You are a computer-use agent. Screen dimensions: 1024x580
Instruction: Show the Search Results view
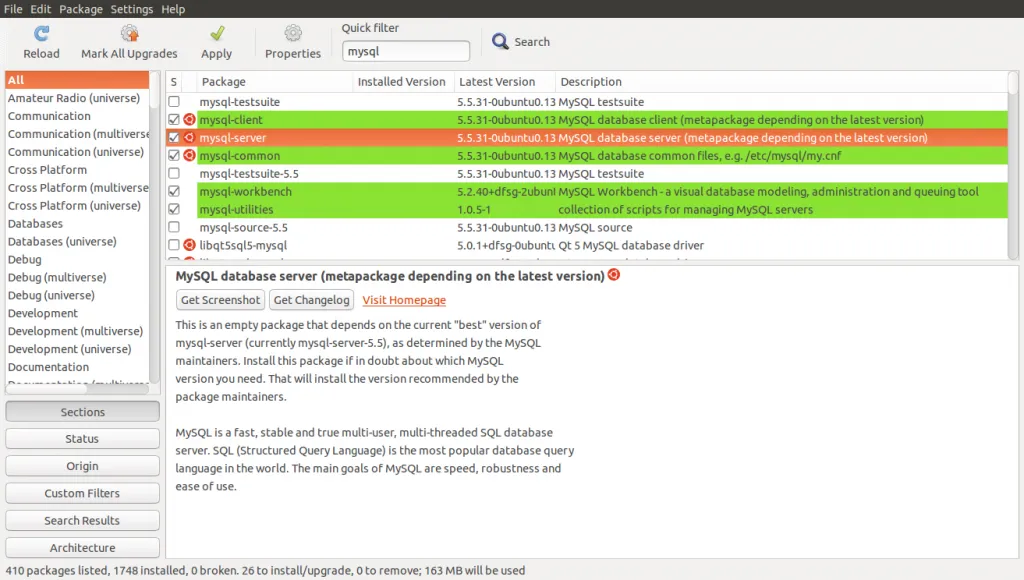[x=82, y=521]
